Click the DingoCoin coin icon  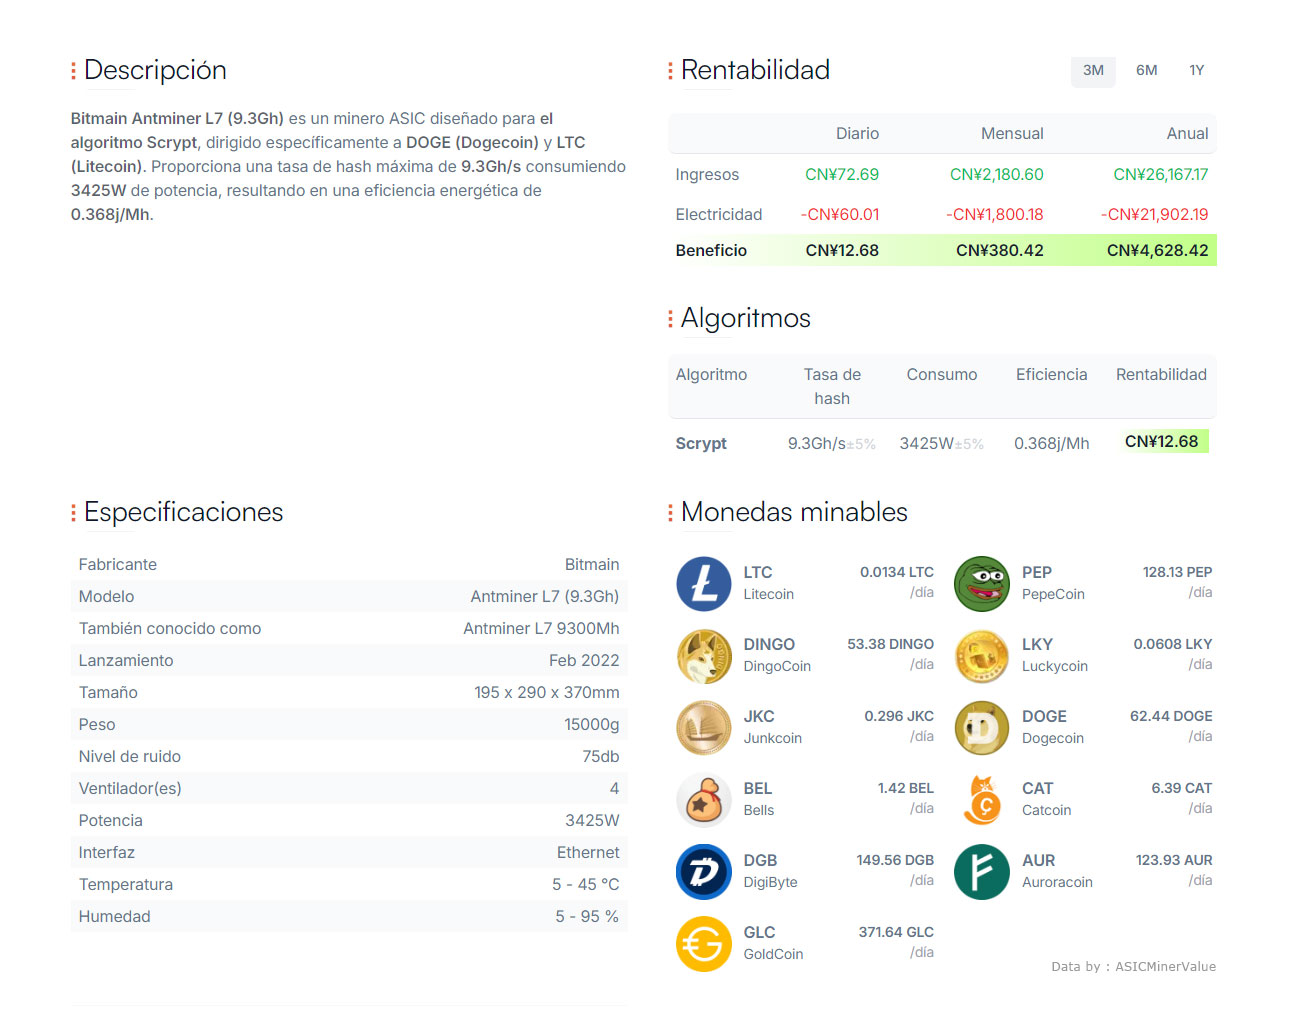704,656
